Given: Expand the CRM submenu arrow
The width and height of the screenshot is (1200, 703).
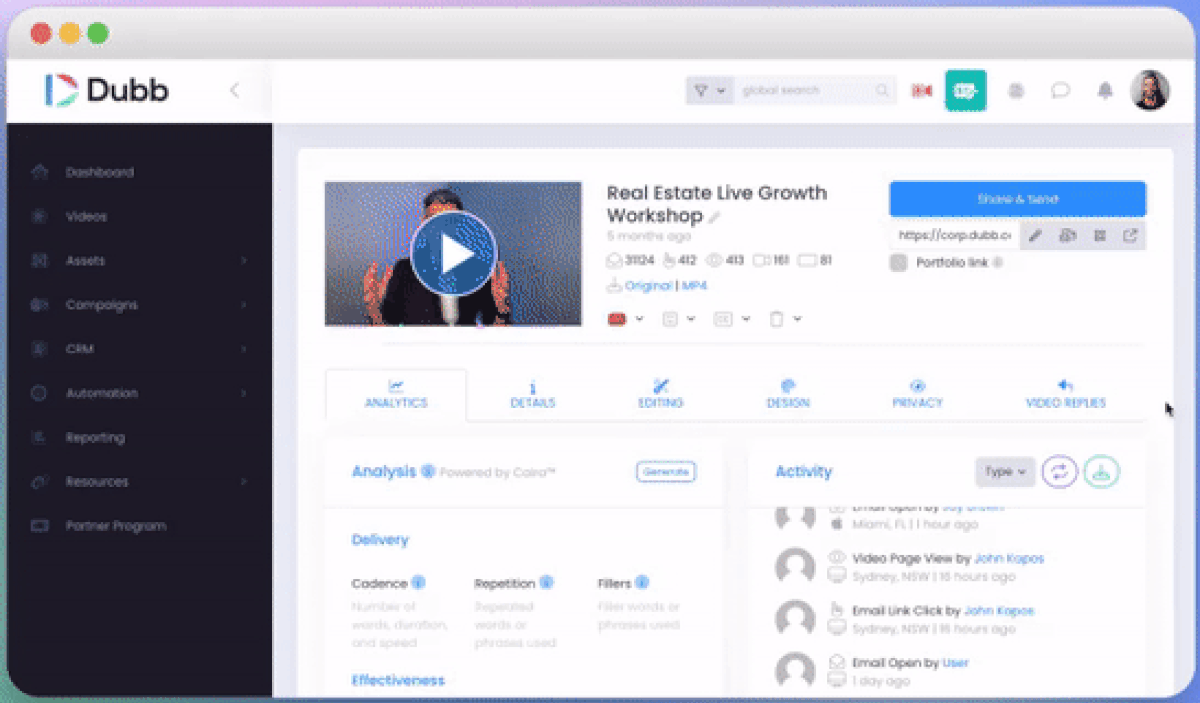Looking at the screenshot, I should [245, 349].
